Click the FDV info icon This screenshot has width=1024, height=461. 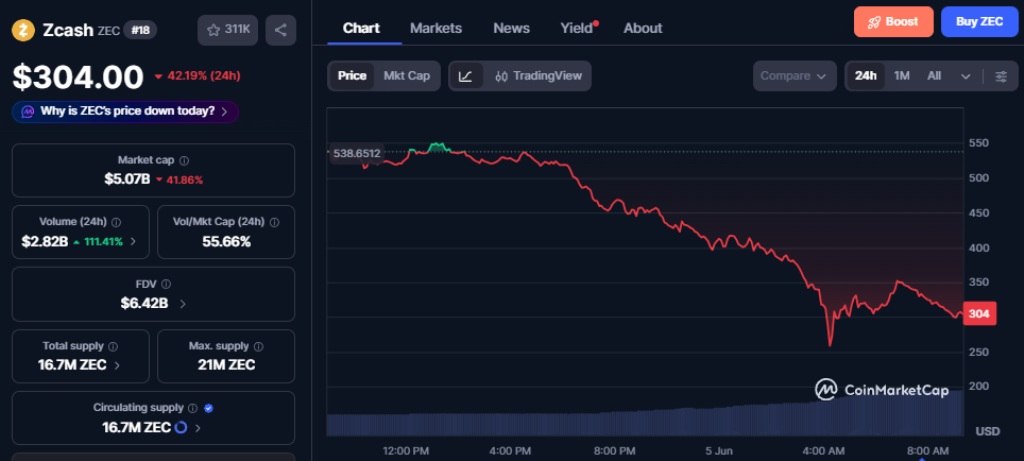[x=166, y=284]
